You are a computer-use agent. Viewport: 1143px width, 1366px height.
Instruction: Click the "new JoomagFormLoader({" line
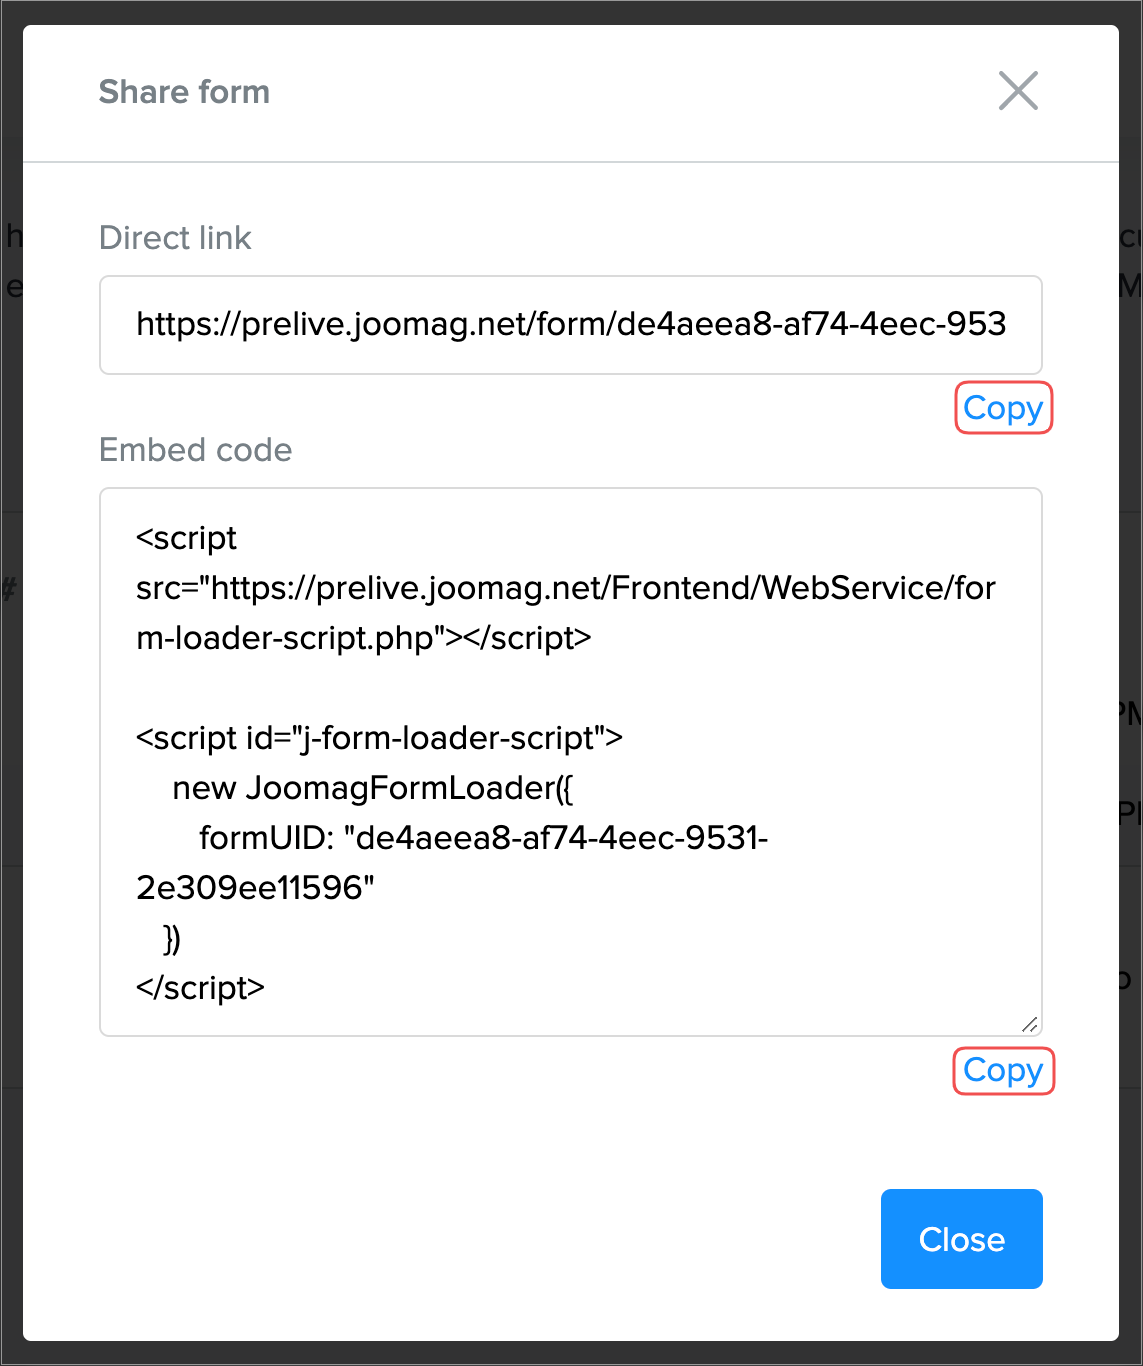pyautogui.click(x=372, y=788)
